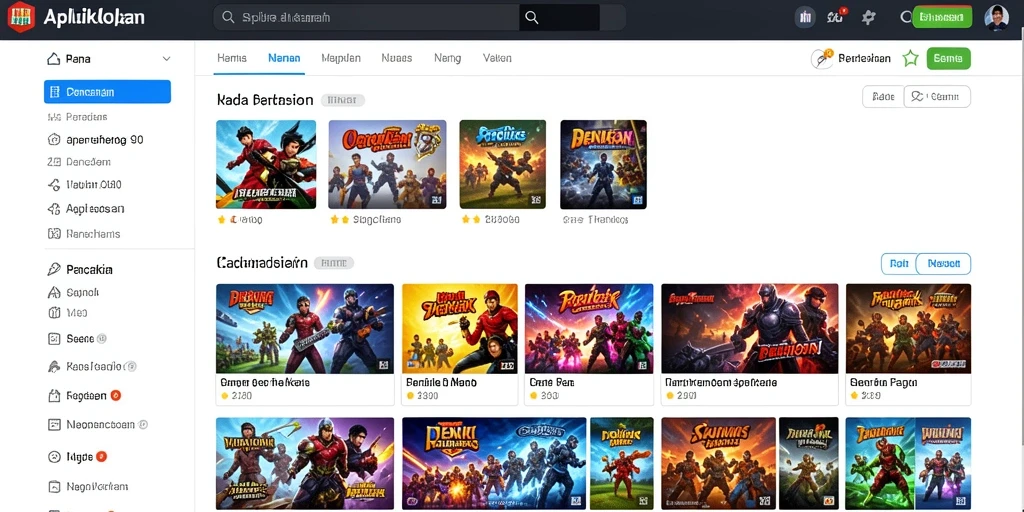This screenshot has height=512, width=1024.
Task: Open the game card priced 2901
Action: point(750,345)
